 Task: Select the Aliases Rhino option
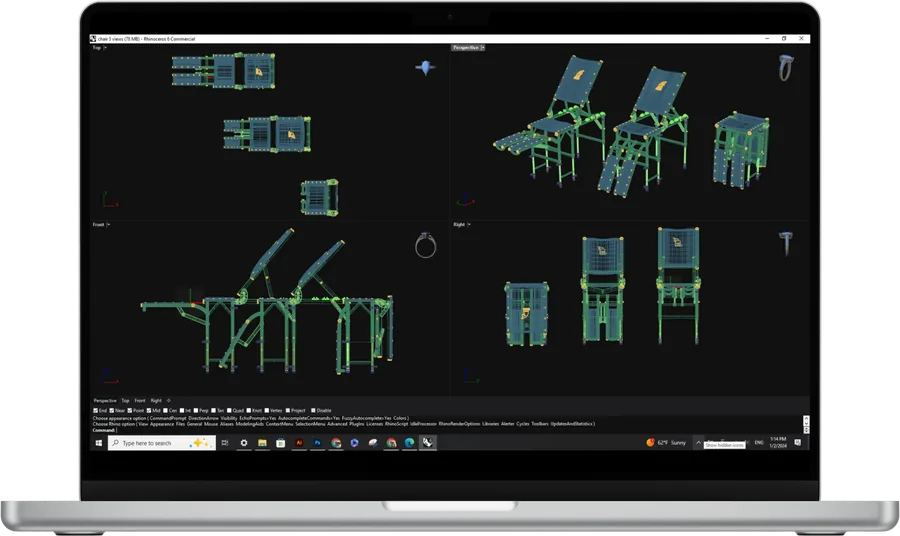[227, 424]
